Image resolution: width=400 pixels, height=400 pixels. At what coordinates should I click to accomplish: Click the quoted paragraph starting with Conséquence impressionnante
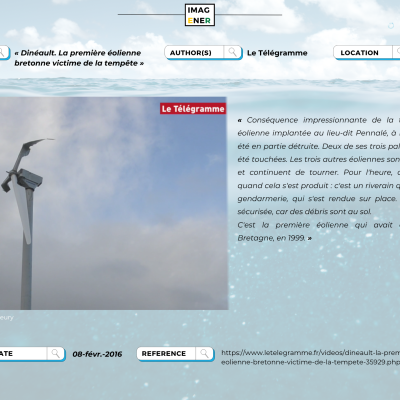tap(319, 165)
